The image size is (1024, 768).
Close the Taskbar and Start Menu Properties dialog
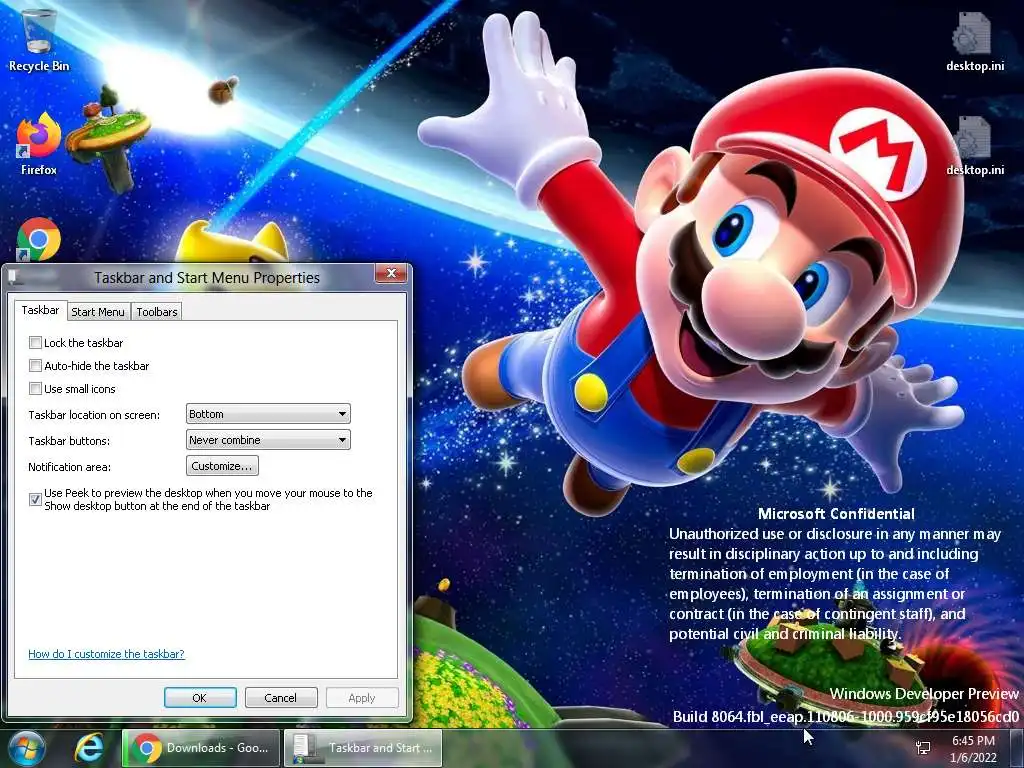coord(391,273)
